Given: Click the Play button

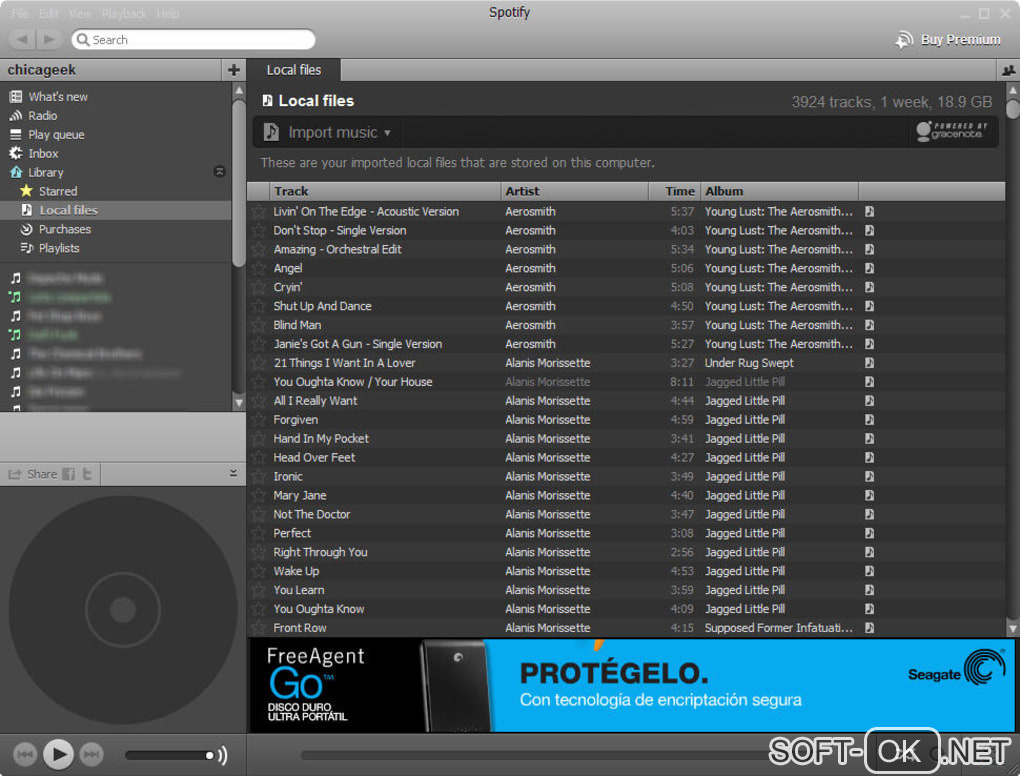Looking at the screenshot, I should coord(59,755).
